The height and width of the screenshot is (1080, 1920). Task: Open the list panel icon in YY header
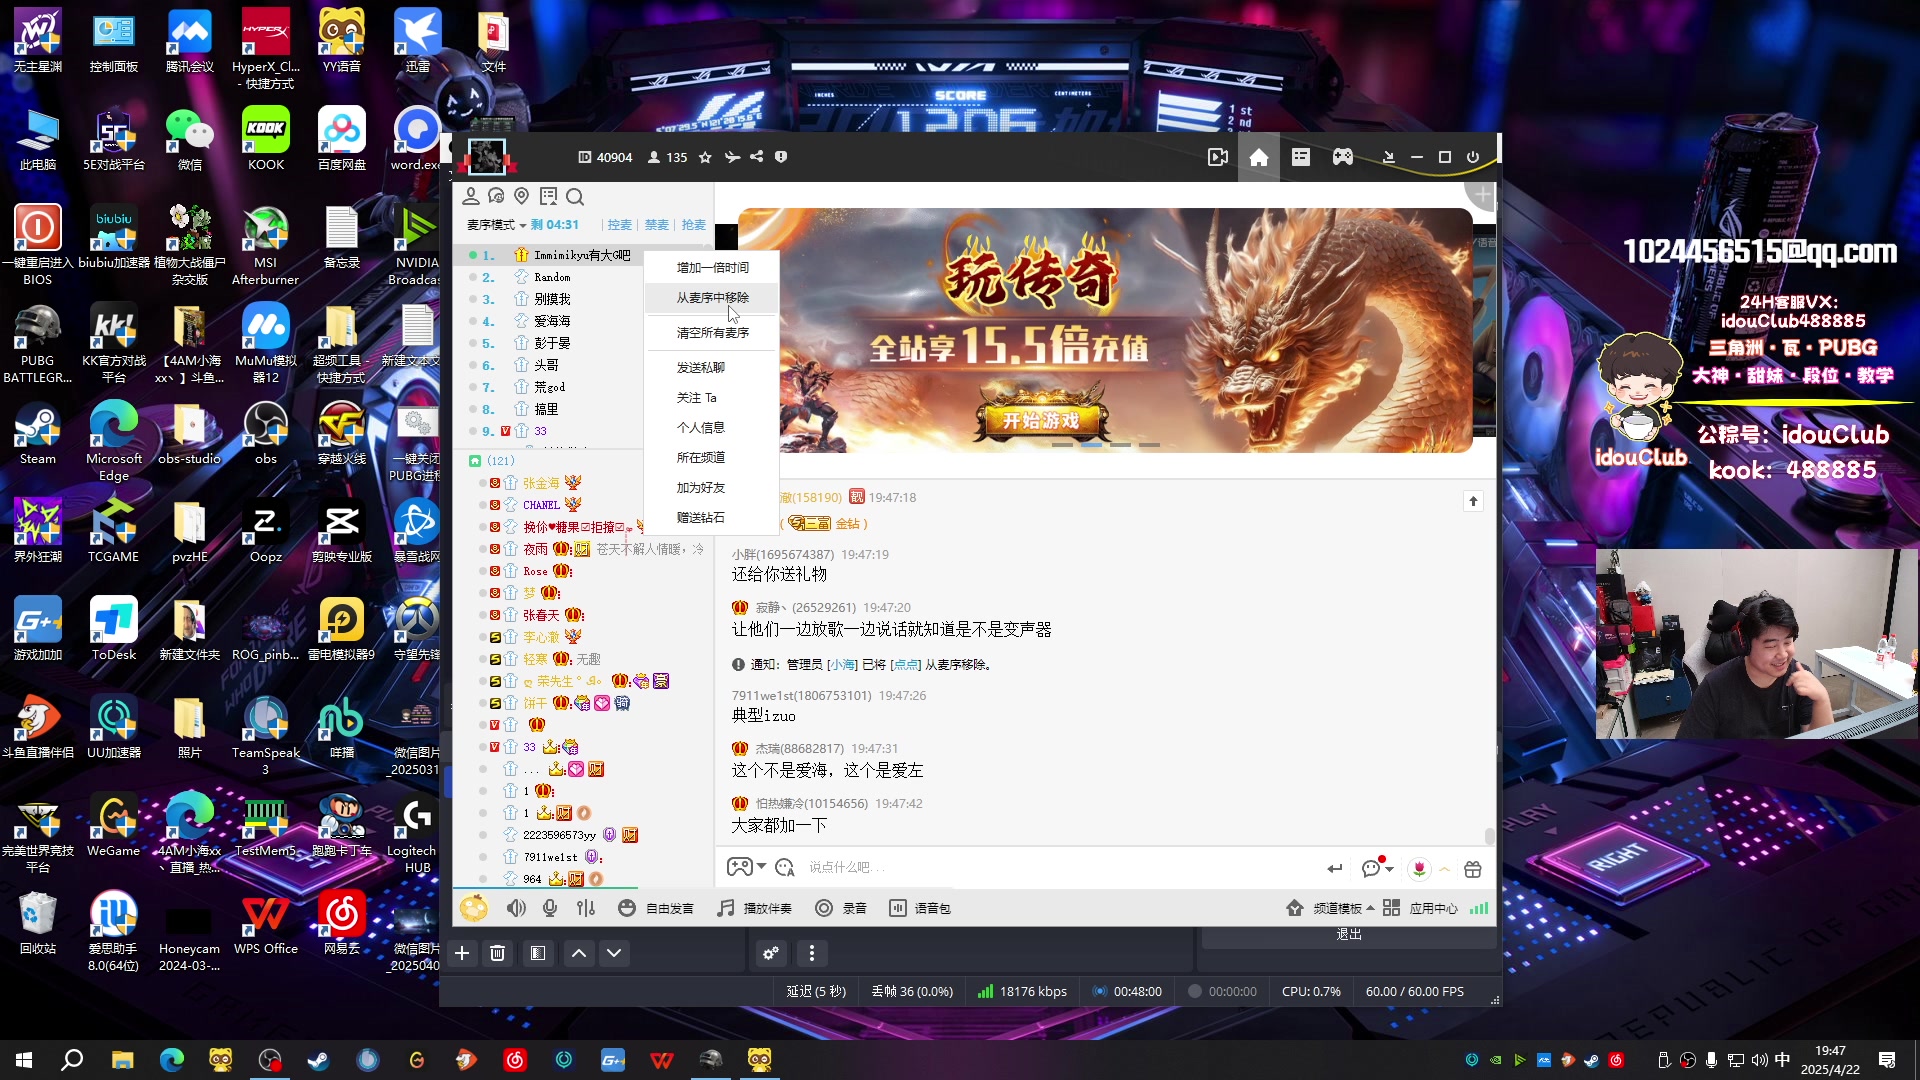pyautogui.click(x=1301, y=157)
